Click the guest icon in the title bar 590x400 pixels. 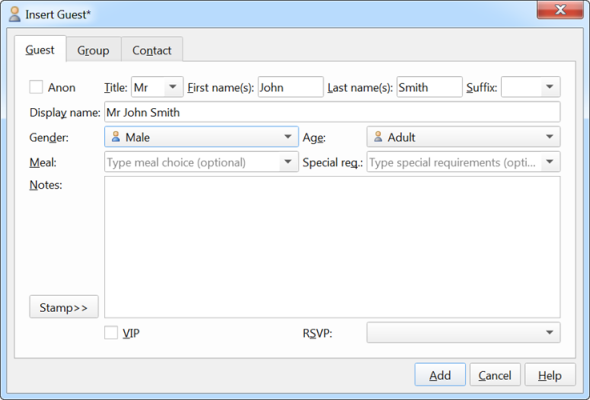pyautogui.click(x=15, y=14)
